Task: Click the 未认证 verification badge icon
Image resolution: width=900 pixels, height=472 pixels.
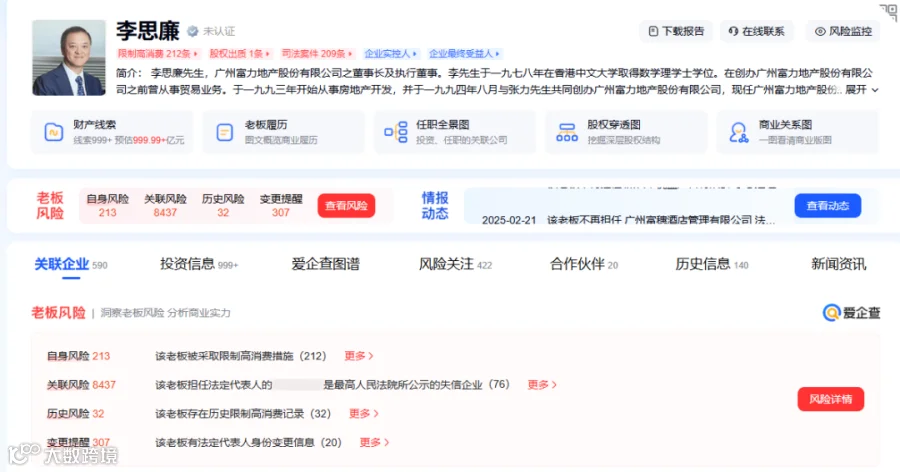Action: click(193, 31)
